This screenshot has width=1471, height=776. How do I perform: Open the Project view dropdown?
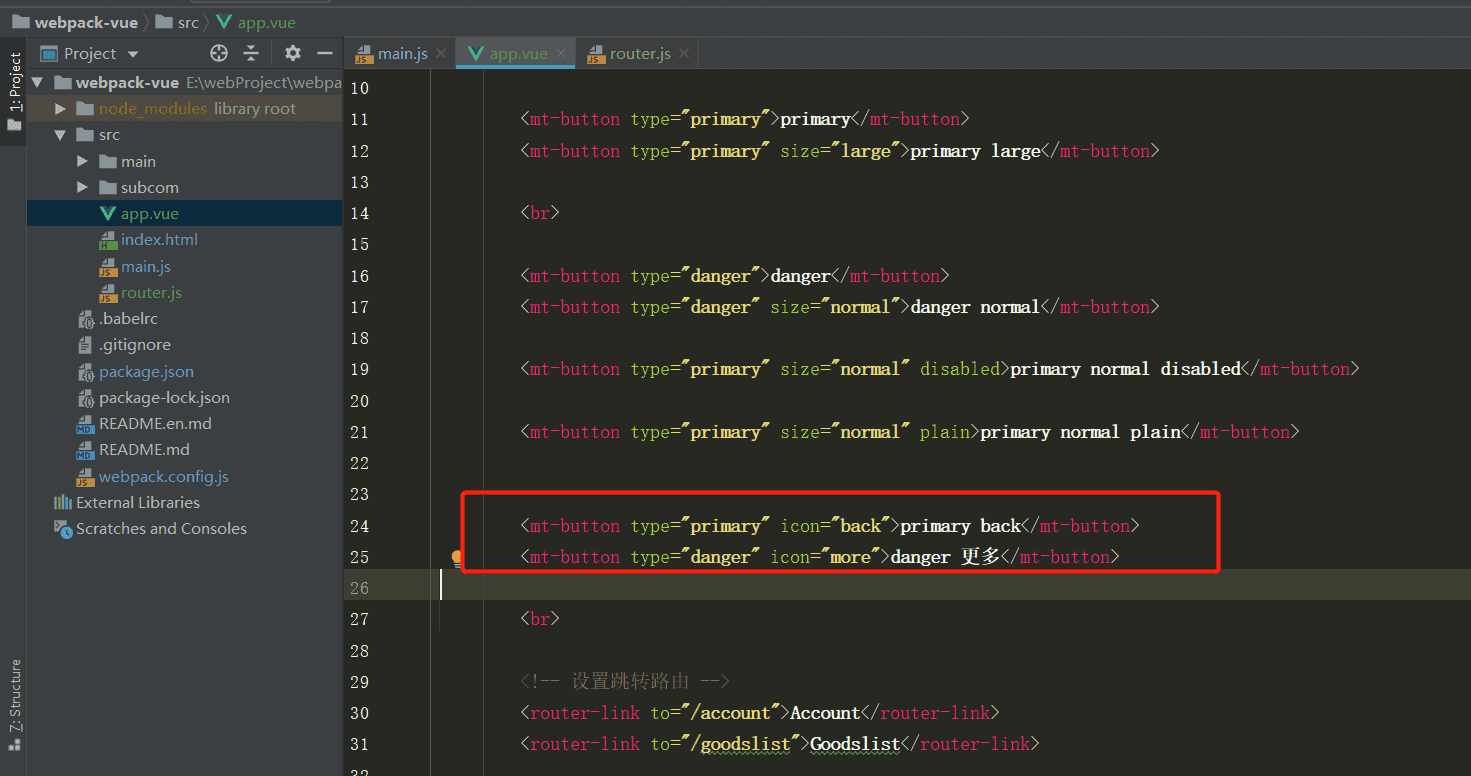[x=133, y=54]
